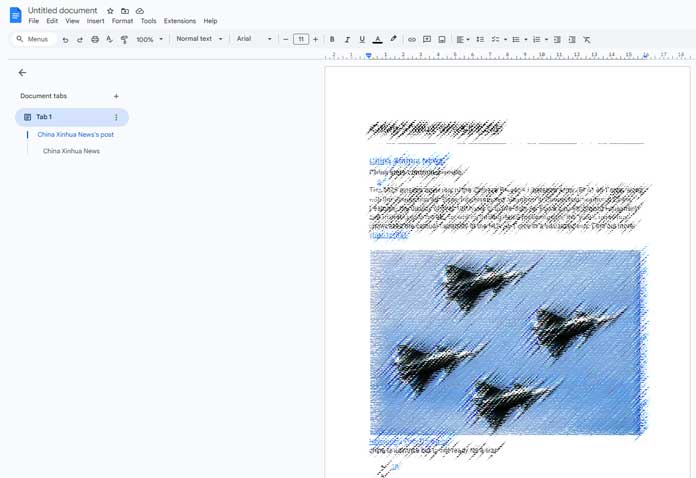The image size is (696, 478).
Task: Search the Menus box
Action: tap(32, 39)
